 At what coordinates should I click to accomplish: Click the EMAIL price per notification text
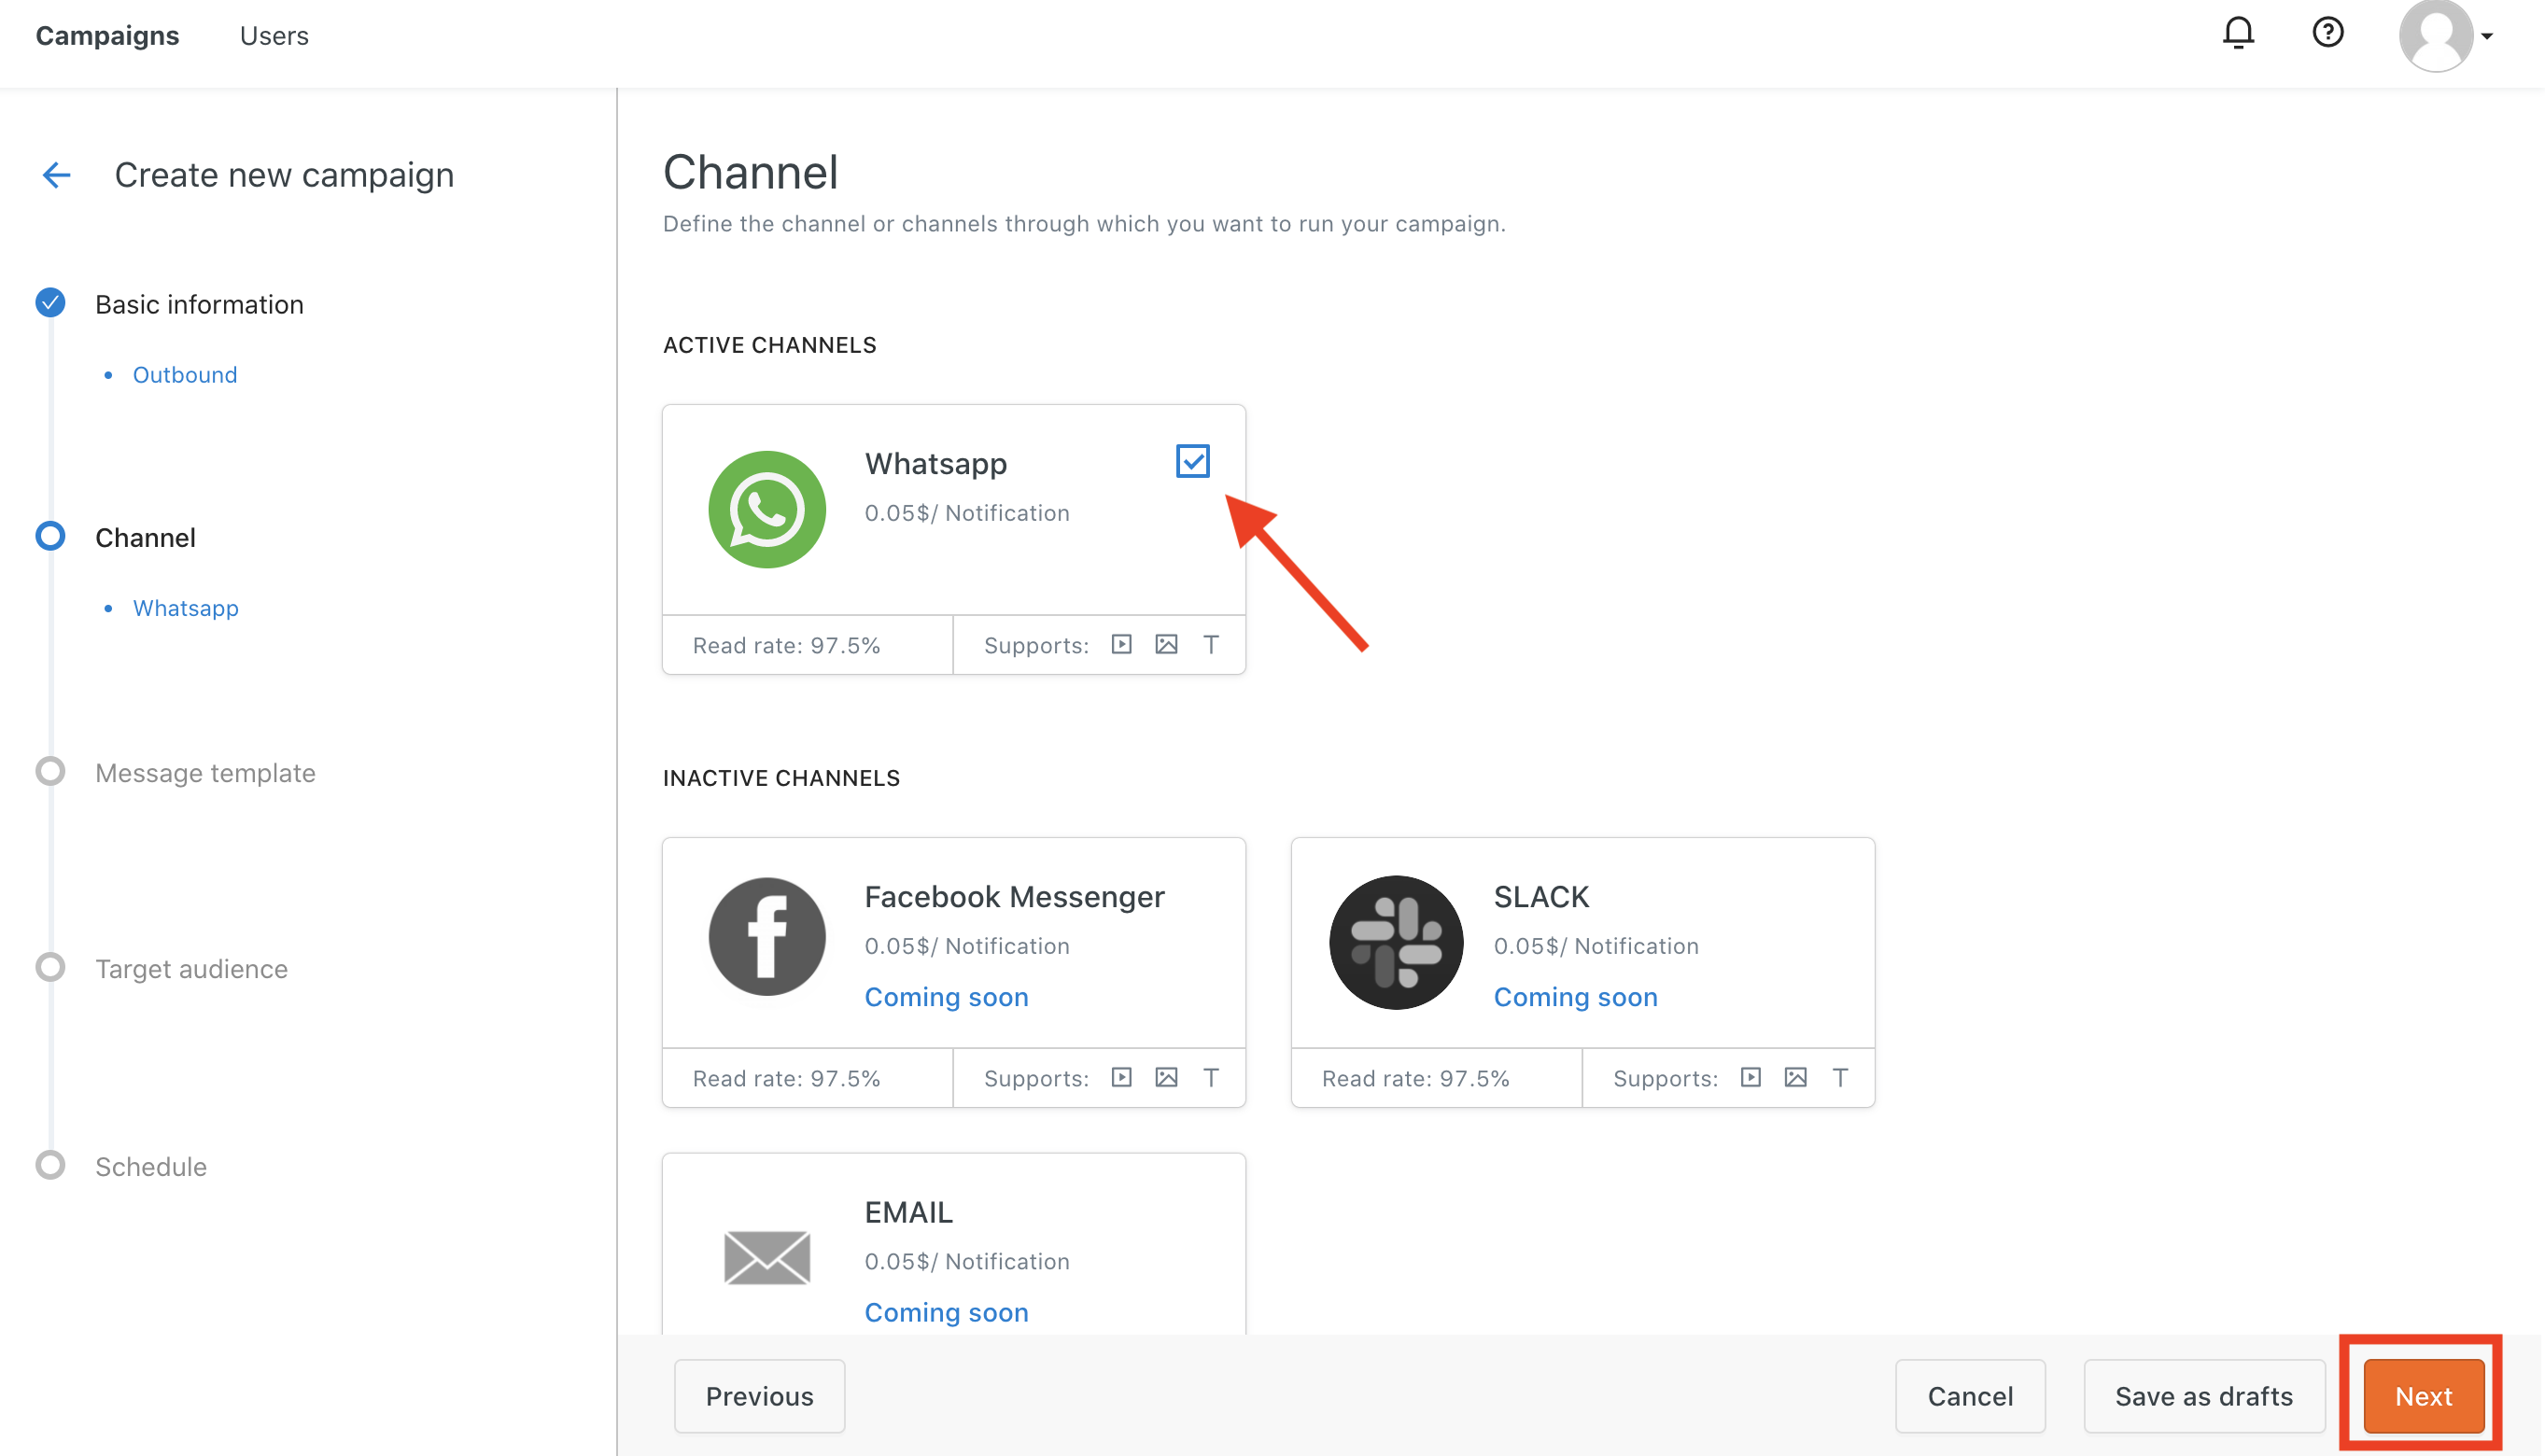pos(966,1261)
